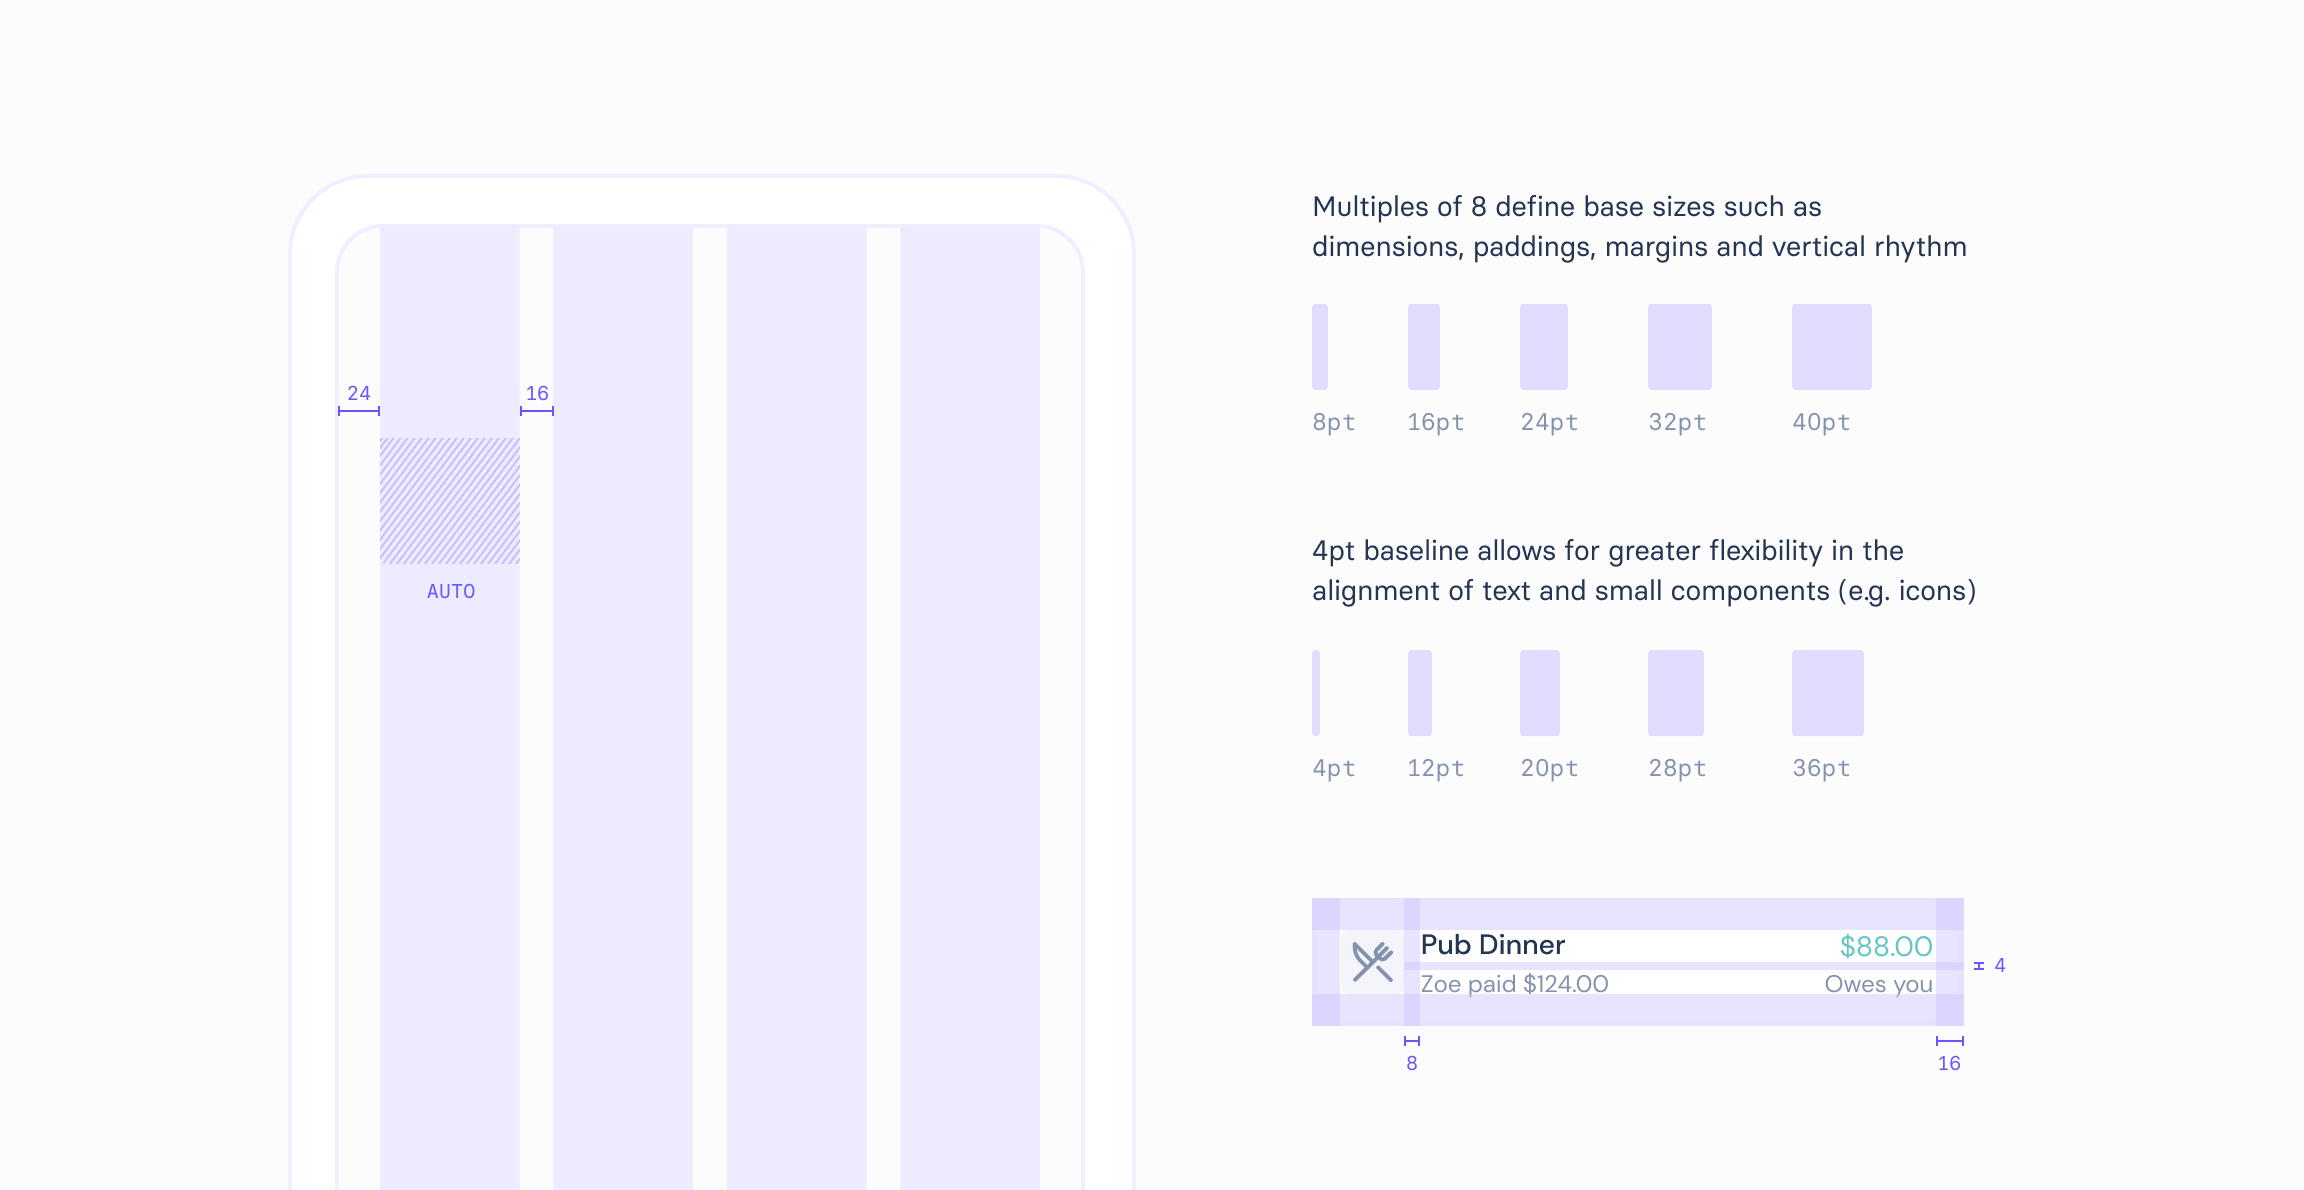
Task: Click the 24 margin measurement label
Action: [x=358, y=393]
